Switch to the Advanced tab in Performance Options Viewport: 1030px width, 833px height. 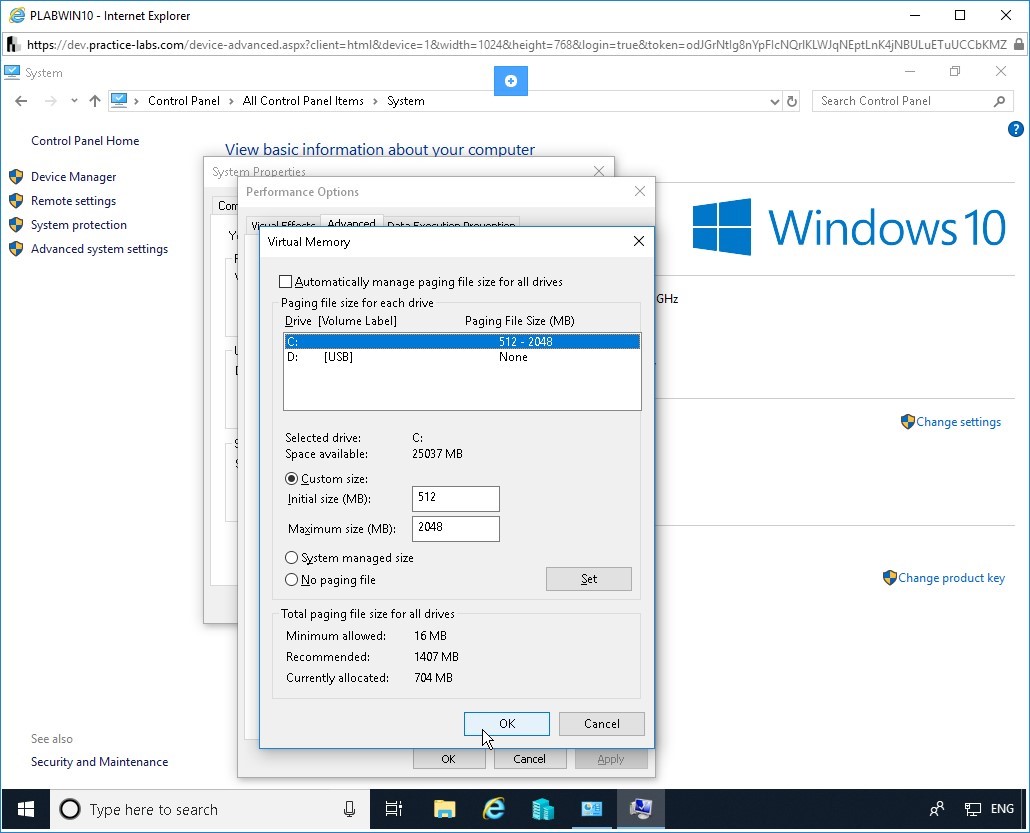[351, 223]
